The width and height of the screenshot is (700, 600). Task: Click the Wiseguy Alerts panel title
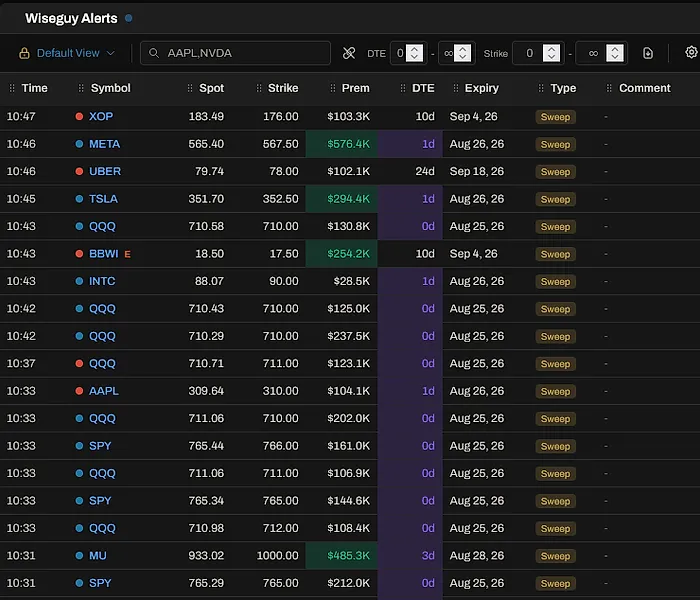[x=71, y=18]
